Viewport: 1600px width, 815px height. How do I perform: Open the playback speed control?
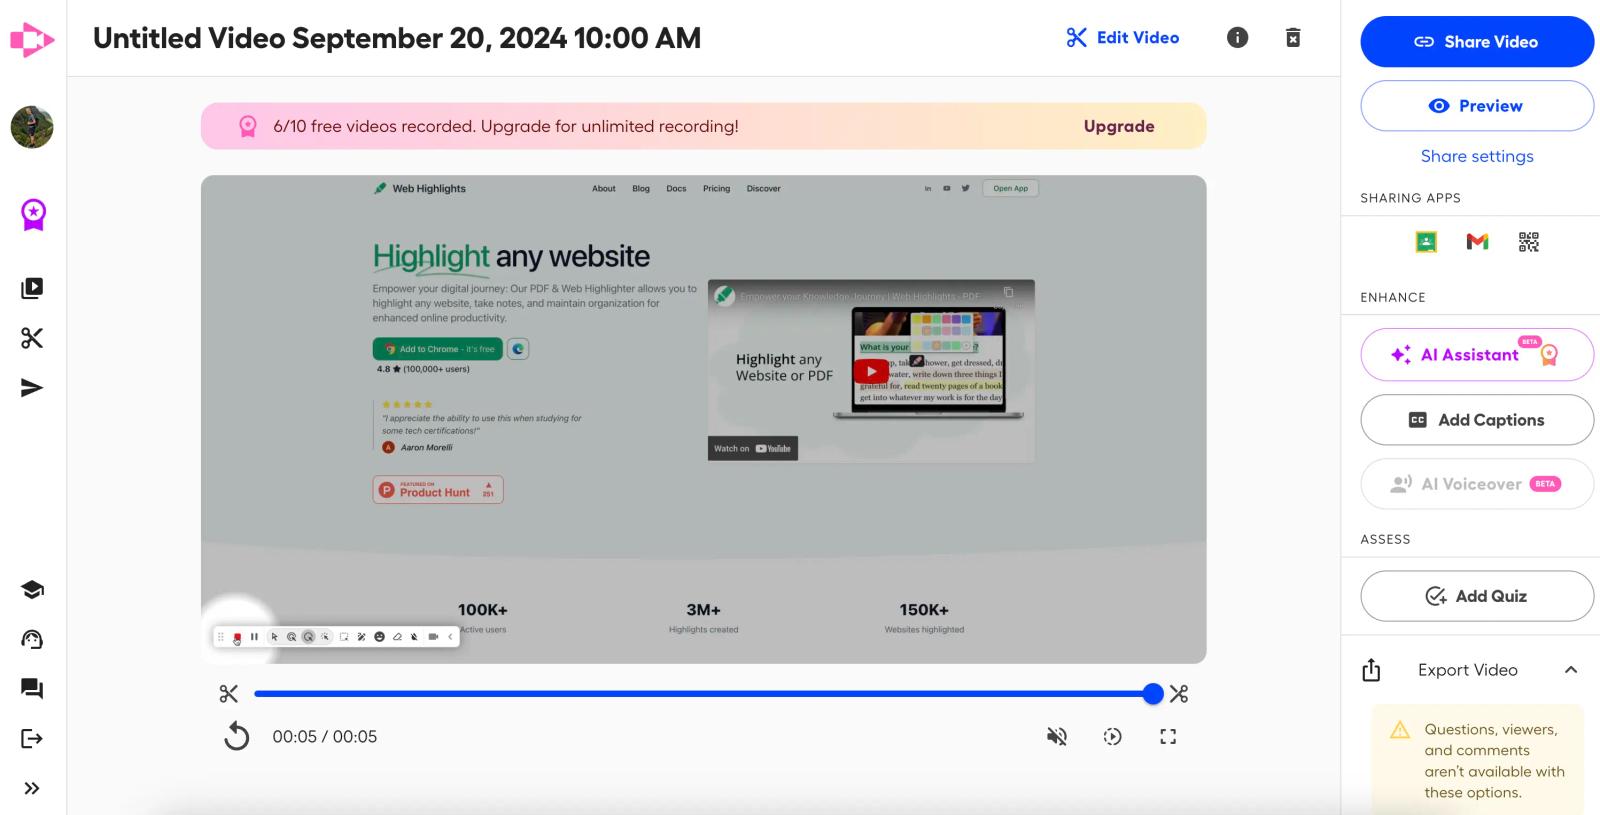[x=1112, y=737]
